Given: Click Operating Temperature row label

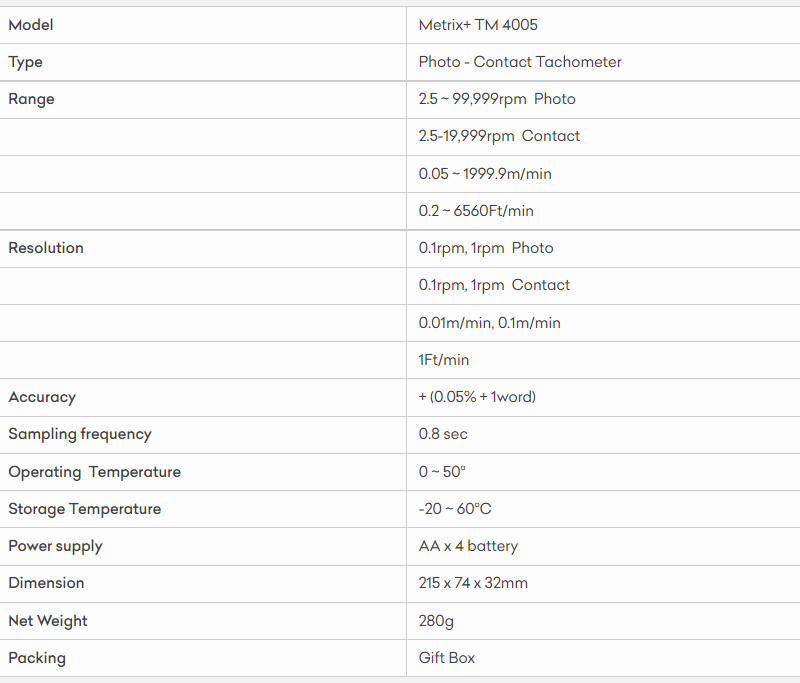Looking at the screenshot, I should pos(95,472).
